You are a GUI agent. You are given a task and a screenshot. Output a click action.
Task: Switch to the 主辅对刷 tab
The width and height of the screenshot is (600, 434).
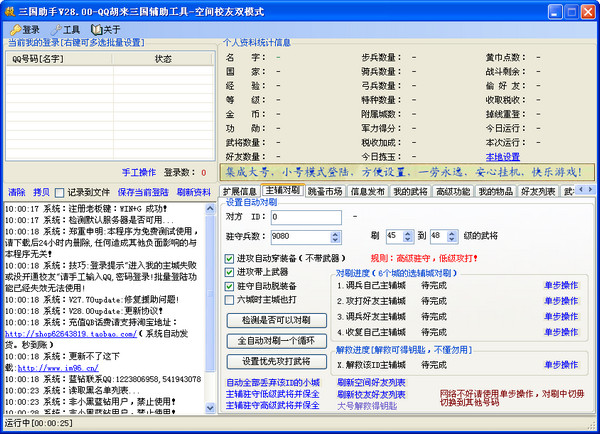pyautogui.click(x=282, y=190)
